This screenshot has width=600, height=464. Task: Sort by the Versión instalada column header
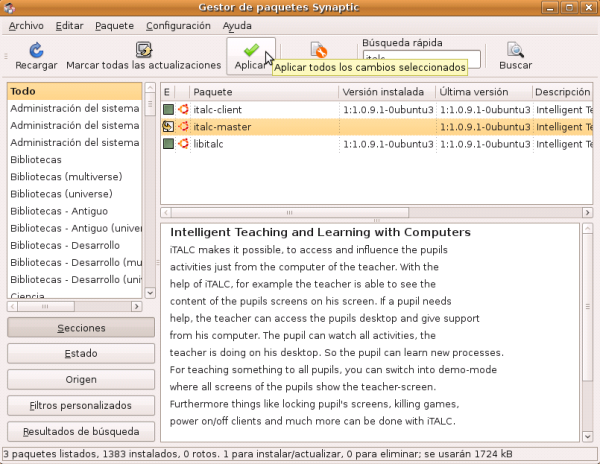click(387, 91)
